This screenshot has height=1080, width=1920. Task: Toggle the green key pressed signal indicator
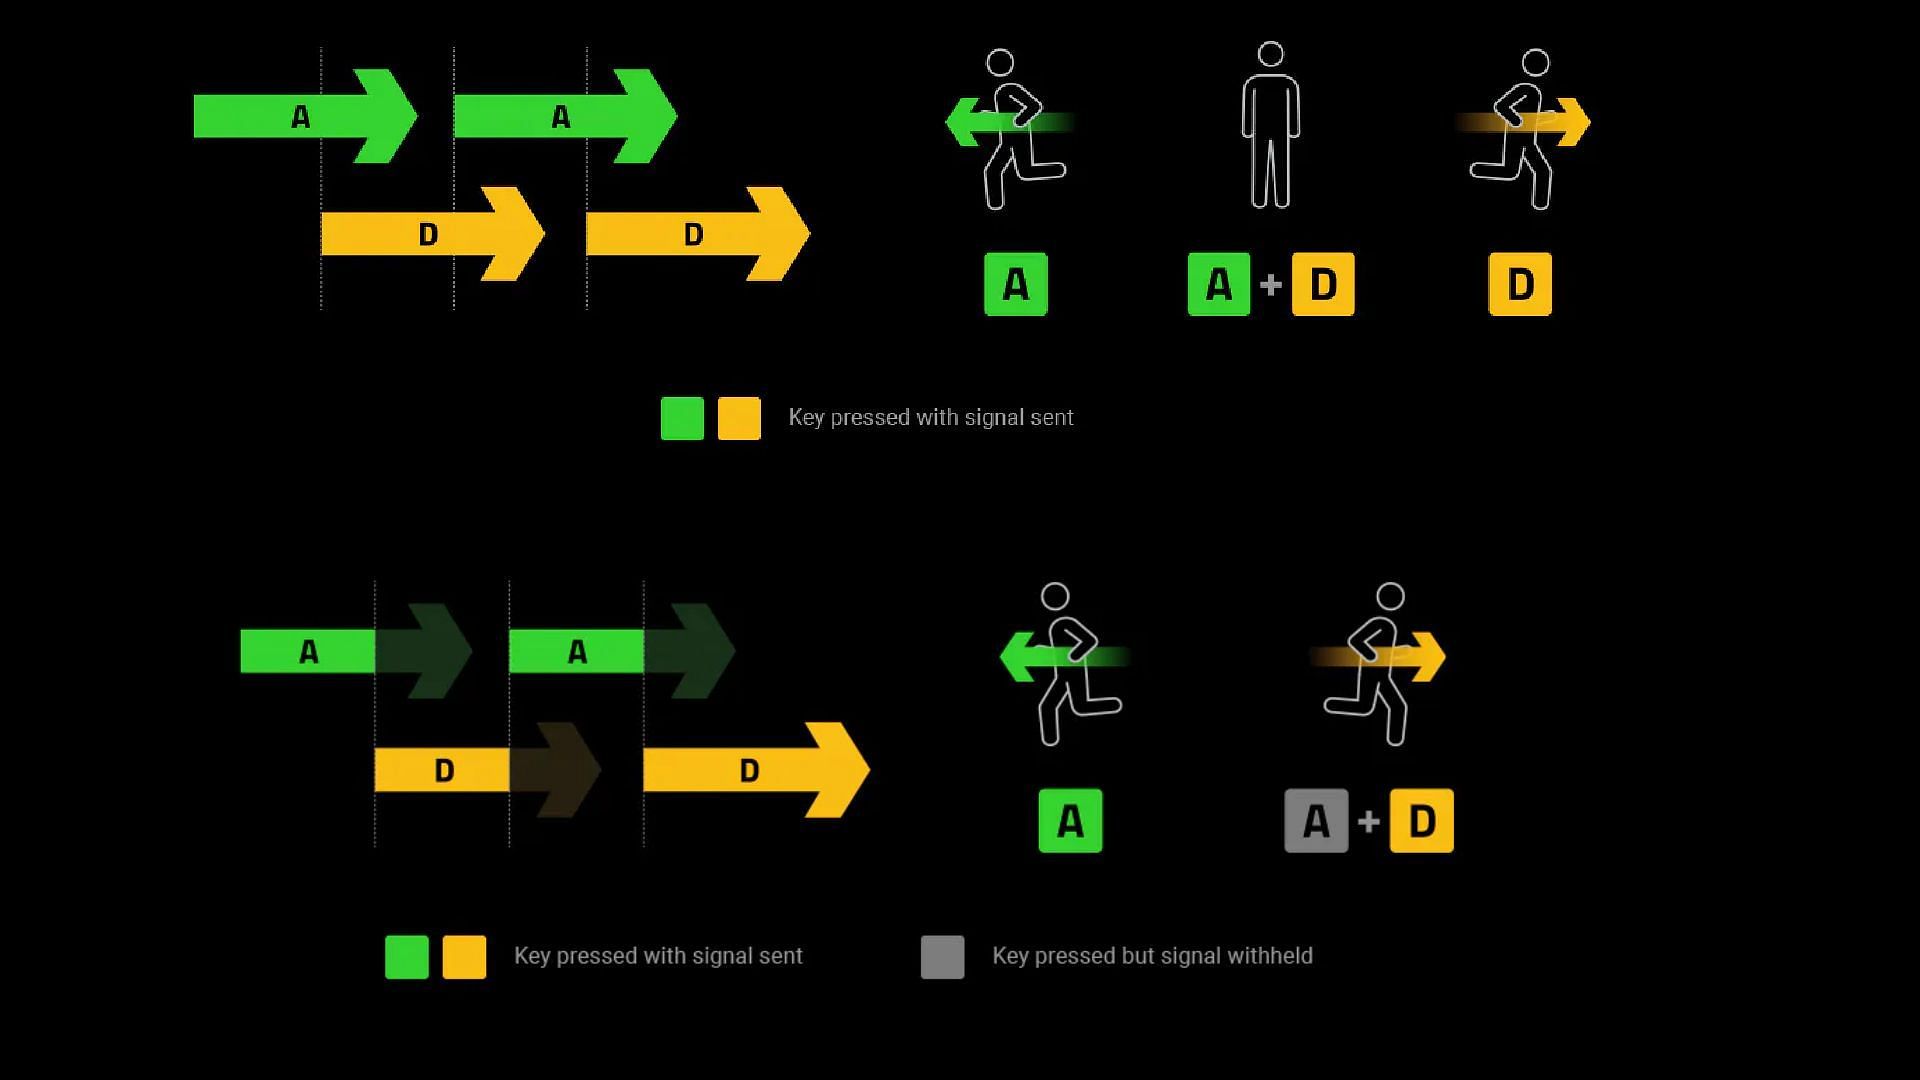coord(680,418)
